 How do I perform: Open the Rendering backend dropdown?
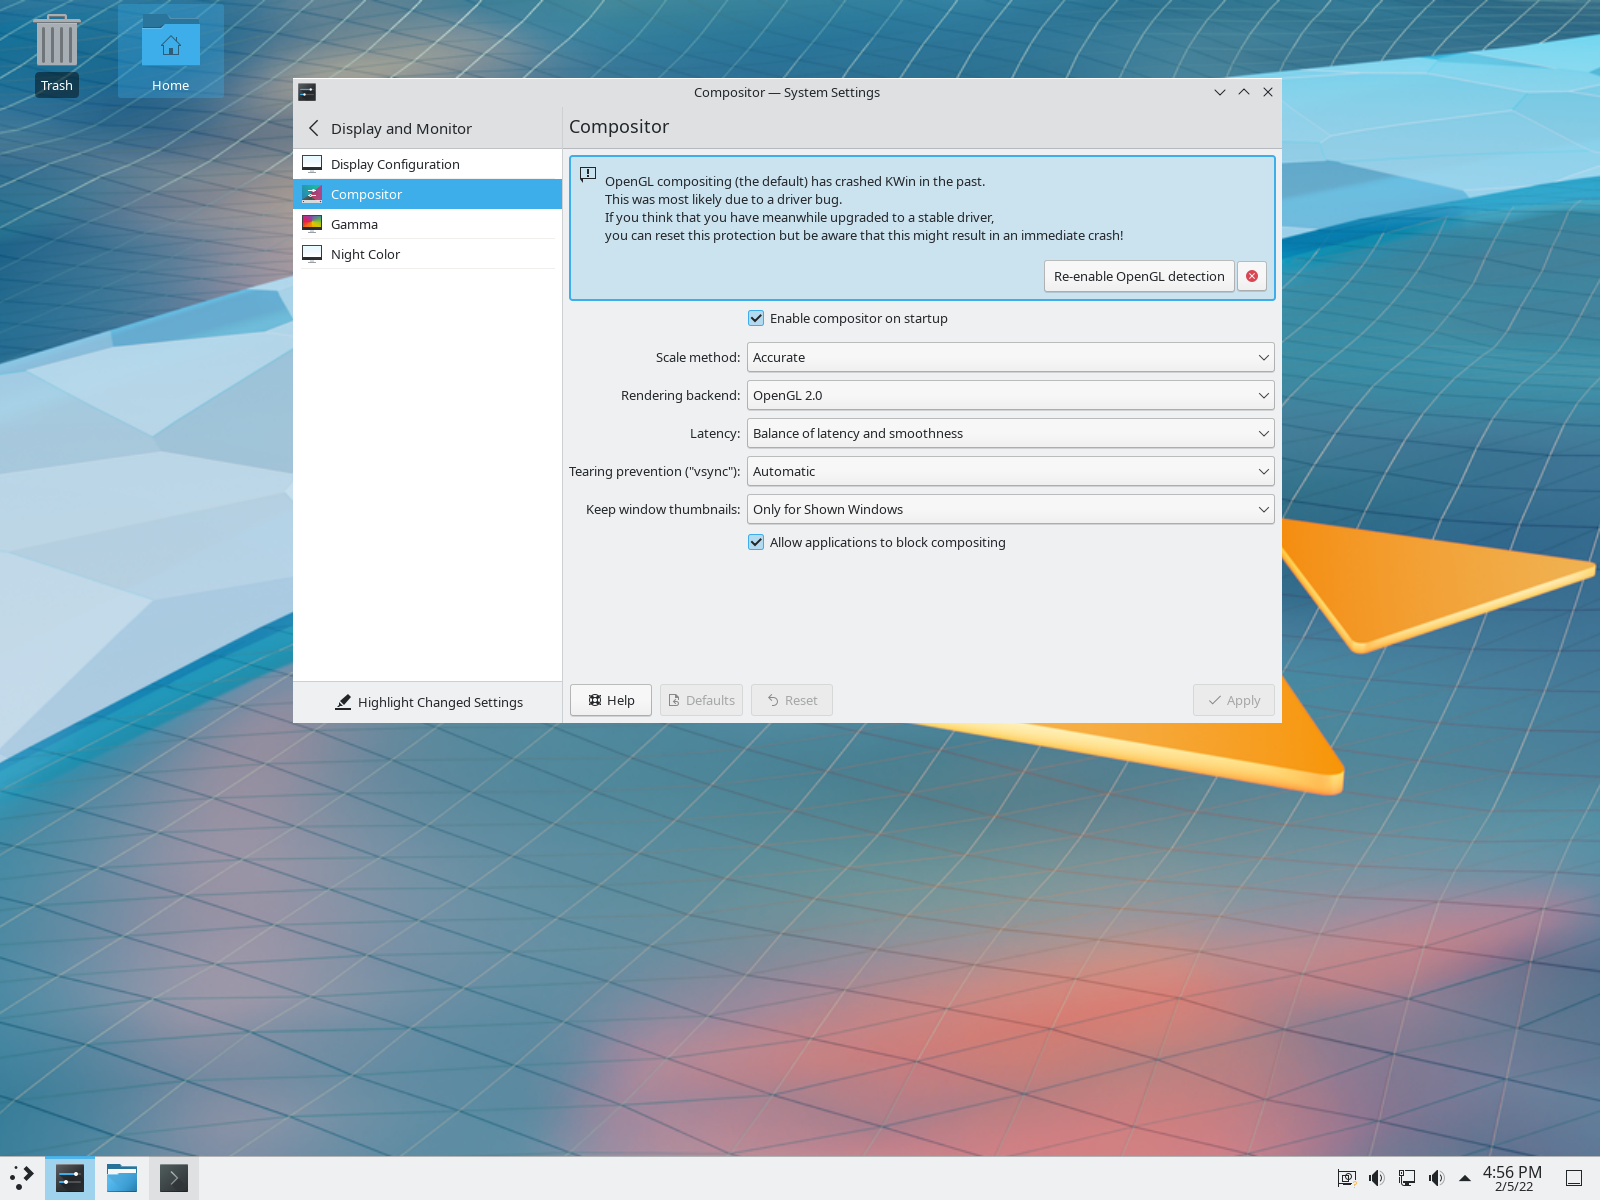(x=1010, y=395)
